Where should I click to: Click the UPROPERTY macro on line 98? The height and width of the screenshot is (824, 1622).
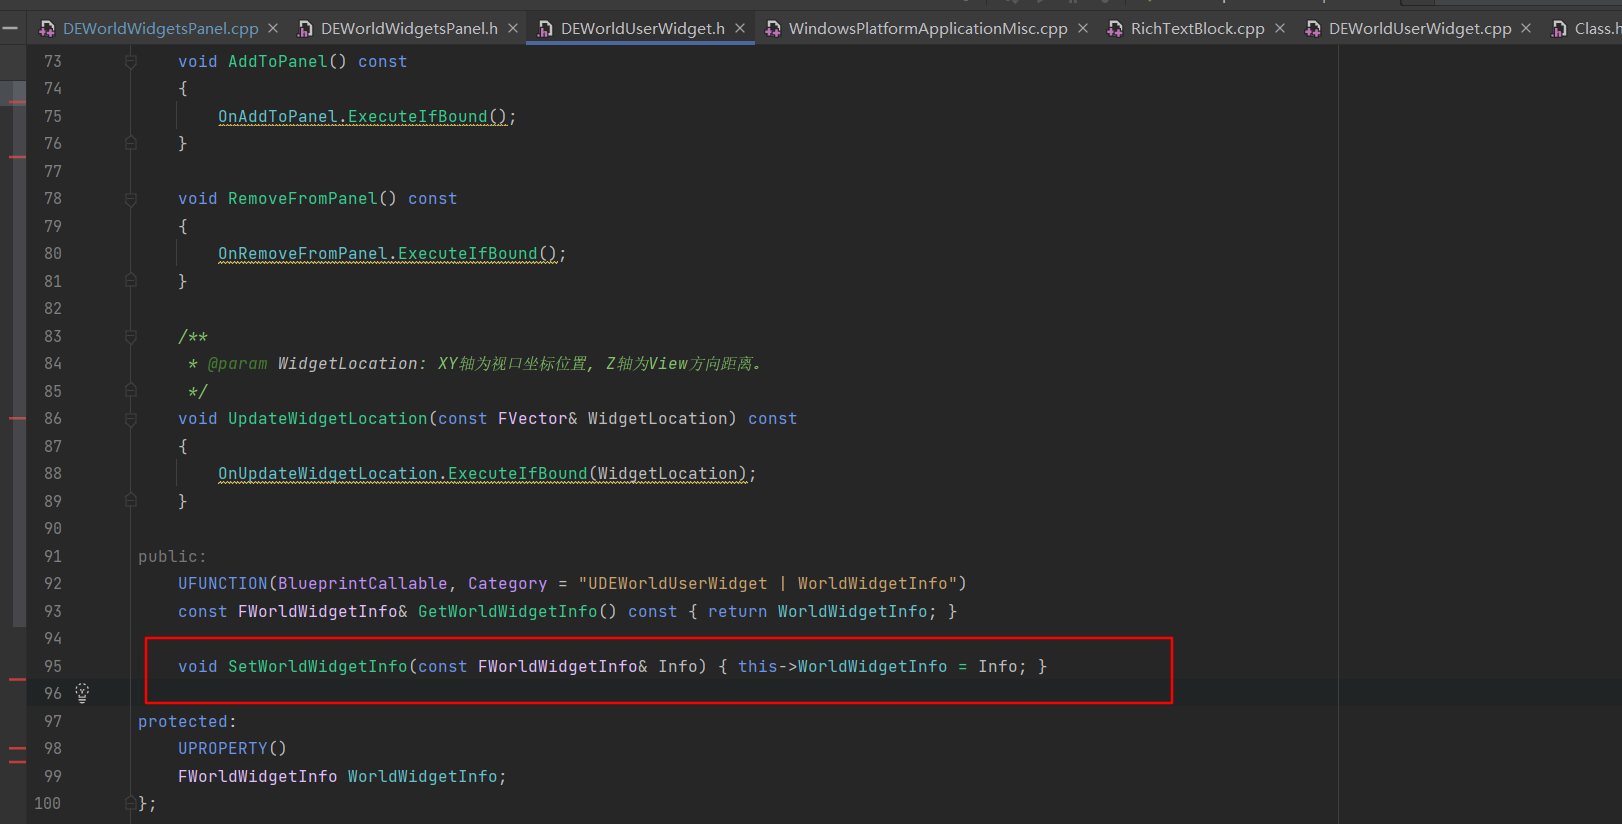click(223, 749)
